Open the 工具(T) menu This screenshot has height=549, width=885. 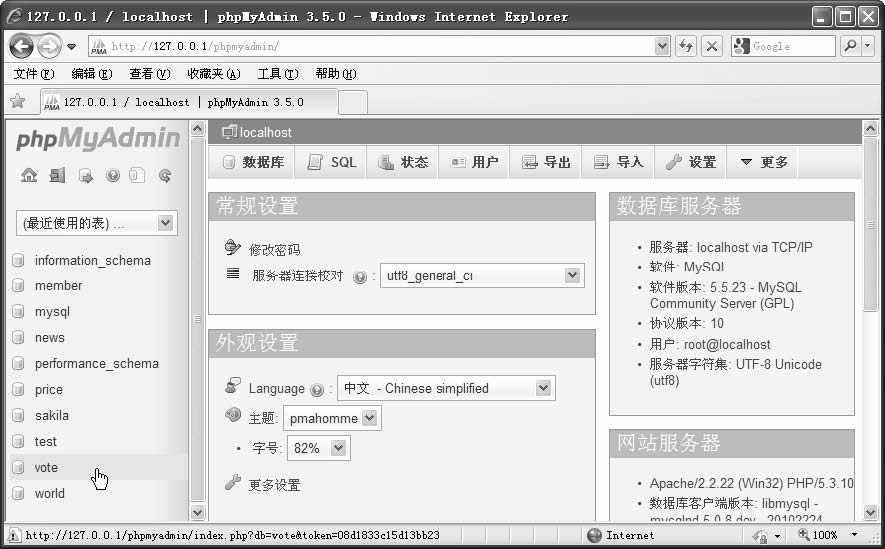(x=278, y=74)
